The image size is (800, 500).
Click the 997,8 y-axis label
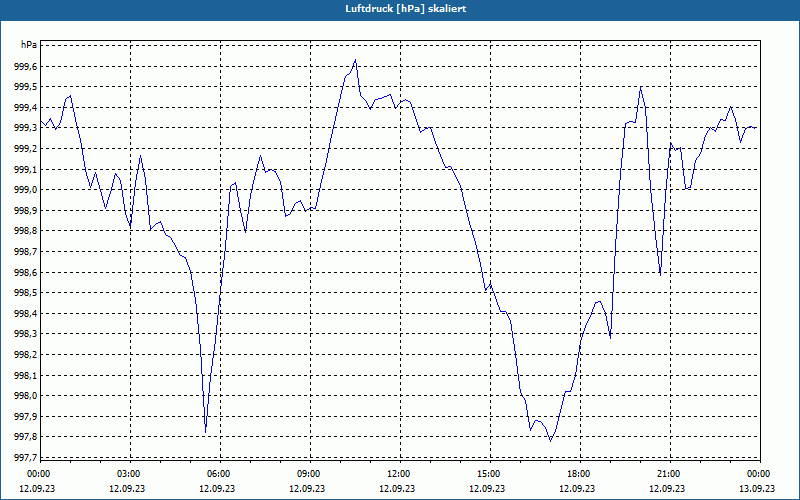pos(26,437)
